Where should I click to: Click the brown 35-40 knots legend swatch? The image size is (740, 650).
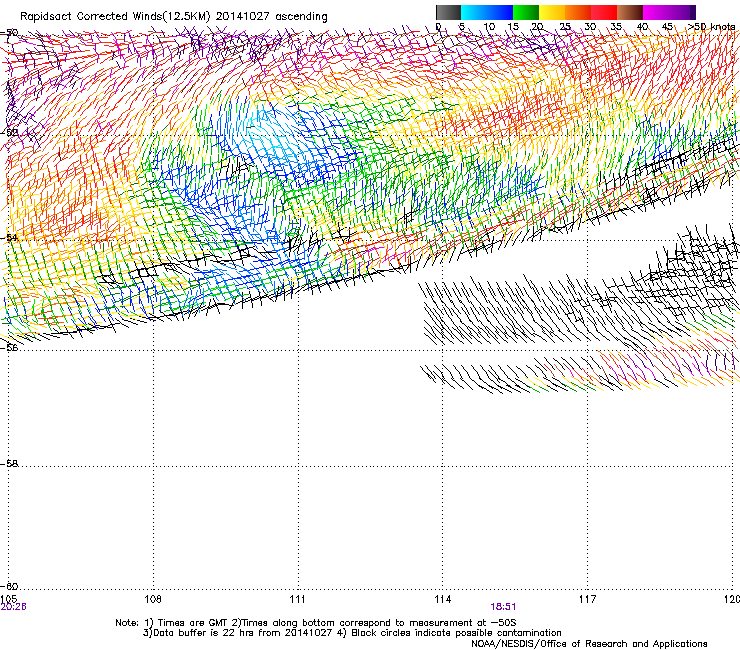[x=630, y=12]
